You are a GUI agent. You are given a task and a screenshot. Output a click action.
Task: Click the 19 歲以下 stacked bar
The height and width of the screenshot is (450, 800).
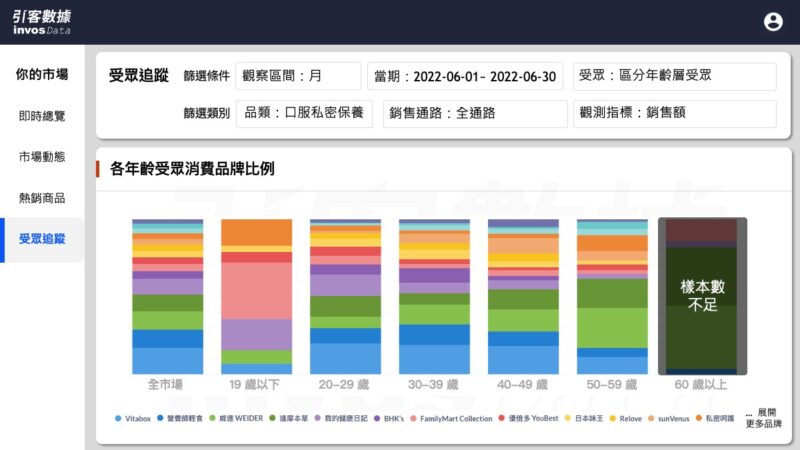256,297
